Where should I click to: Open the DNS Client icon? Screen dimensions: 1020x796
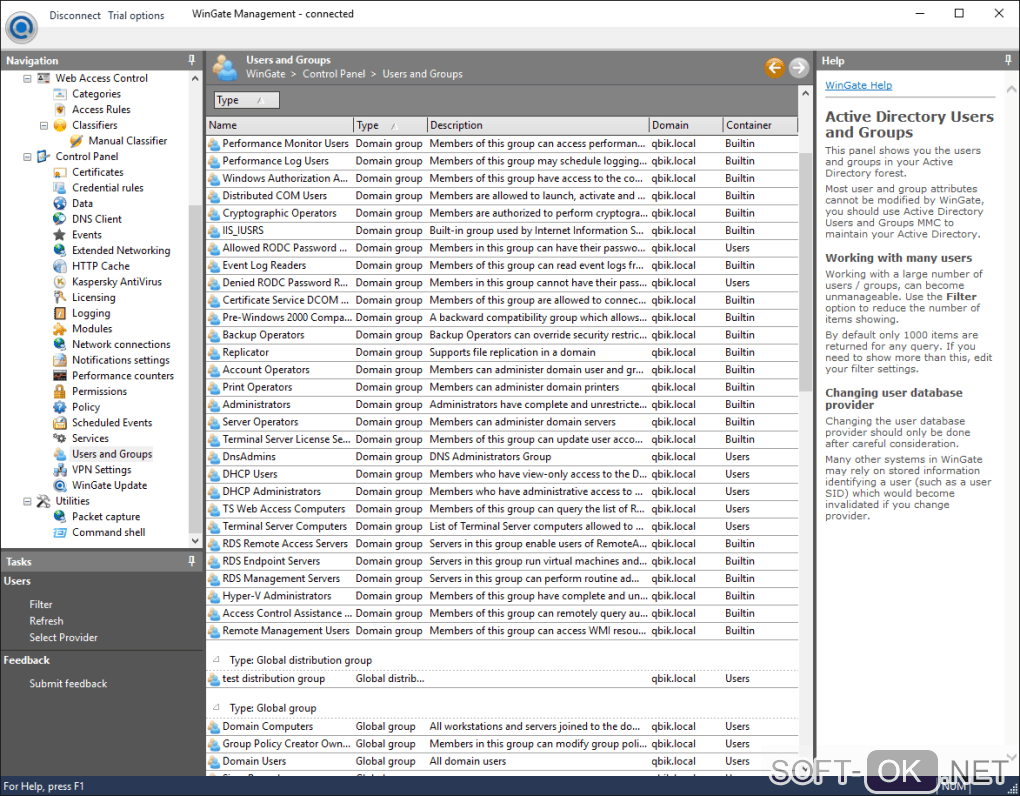pos(60,219)
